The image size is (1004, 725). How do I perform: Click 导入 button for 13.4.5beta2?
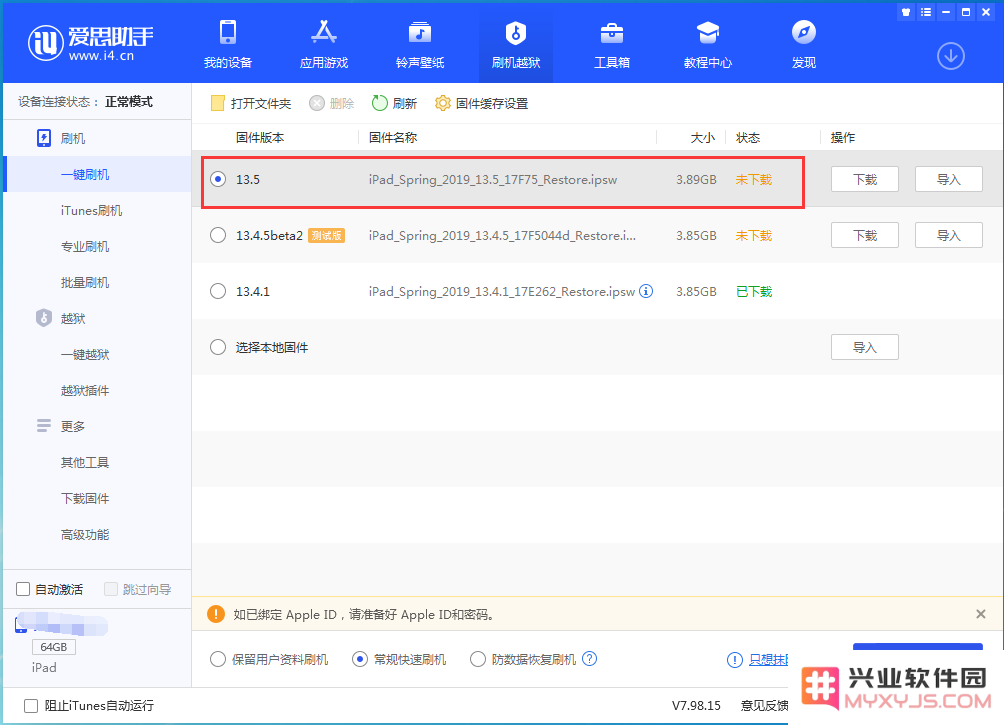tap(948, 235)
